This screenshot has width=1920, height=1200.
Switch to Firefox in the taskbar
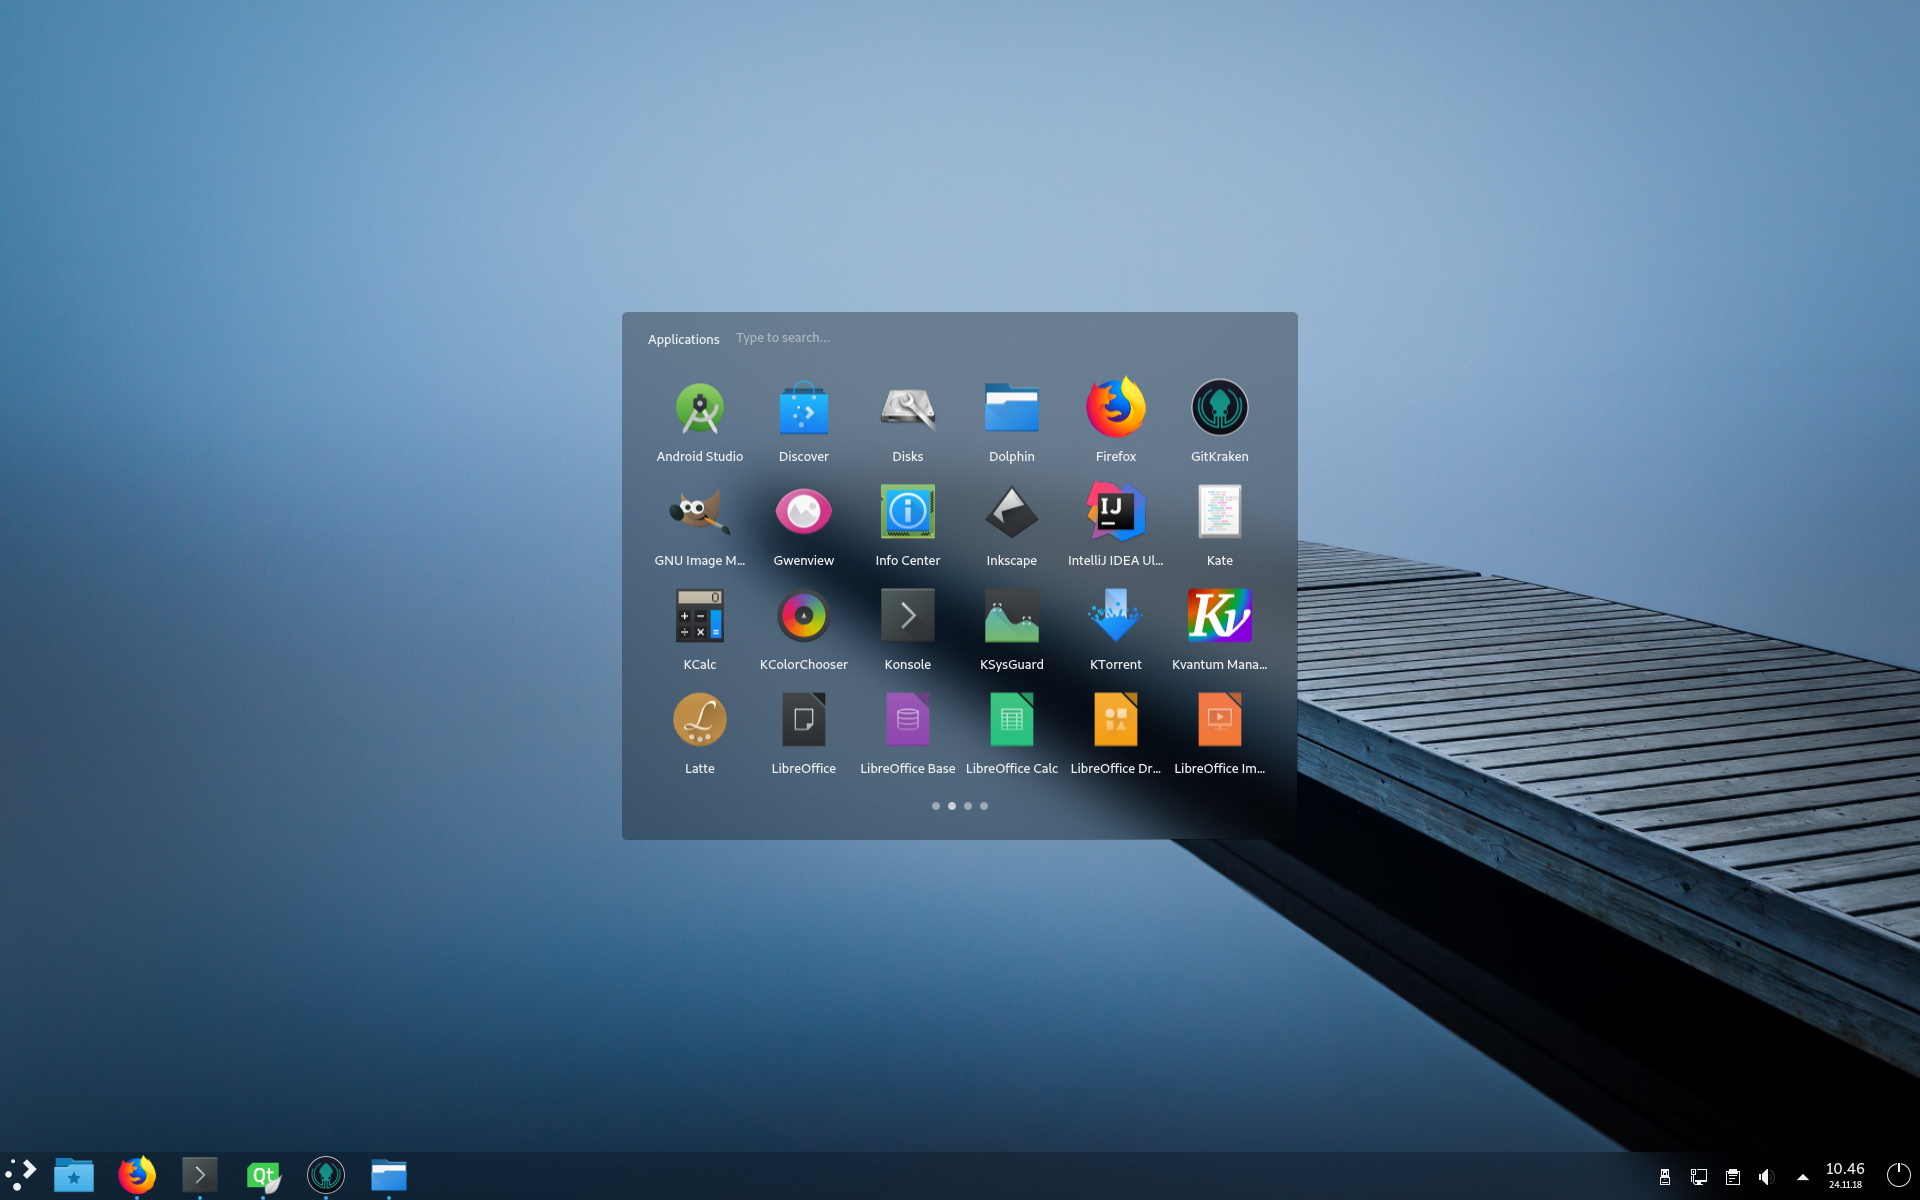(x=137, y=1175)
